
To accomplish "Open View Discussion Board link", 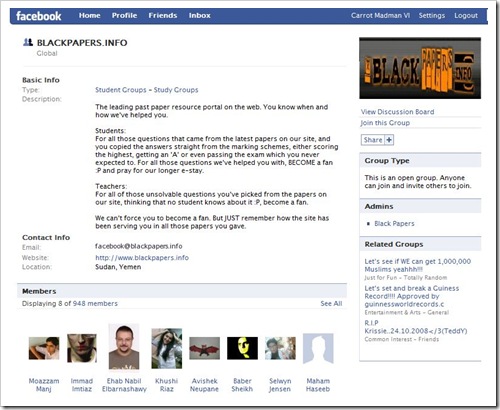I will pyautogui.click(x=397, y=112).
